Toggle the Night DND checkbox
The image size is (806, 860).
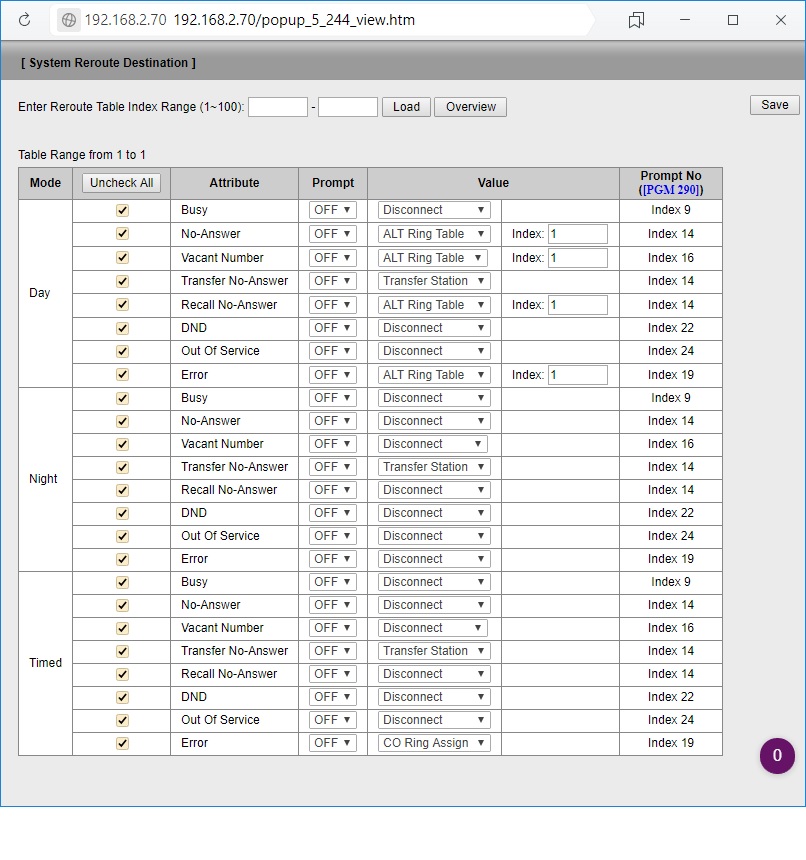click(x=122, y=513)
